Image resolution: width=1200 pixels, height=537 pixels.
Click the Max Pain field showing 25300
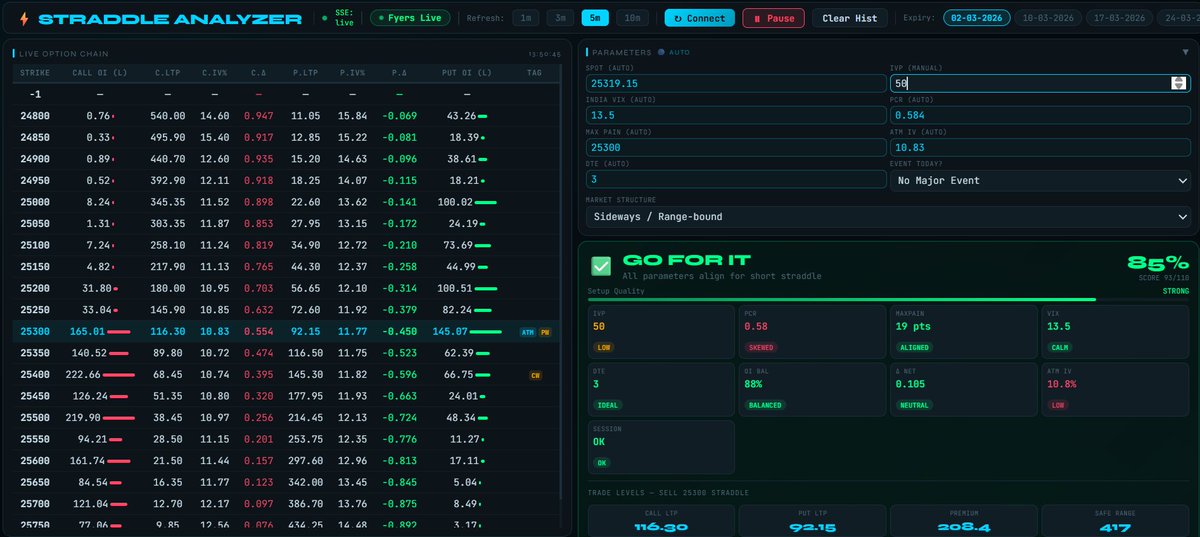735,147
